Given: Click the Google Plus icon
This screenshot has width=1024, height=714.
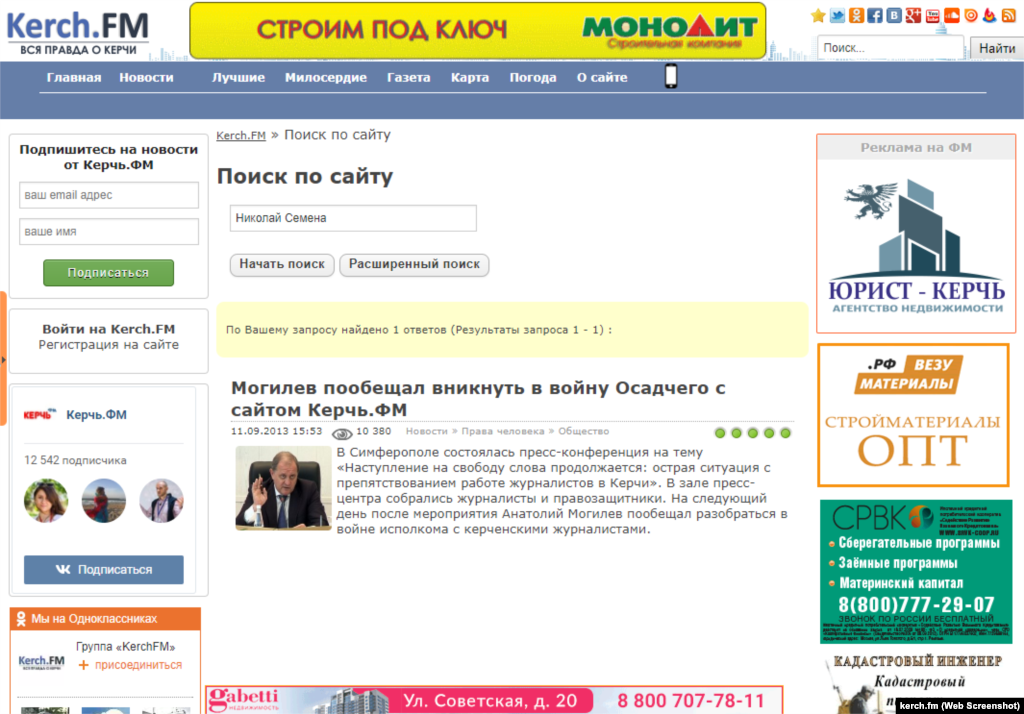Looking at the screenshot, I should [914, 15].
